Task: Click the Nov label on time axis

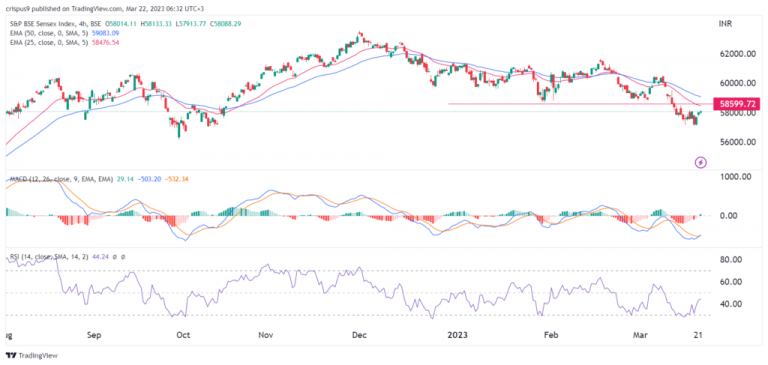Action: point(265,336)
